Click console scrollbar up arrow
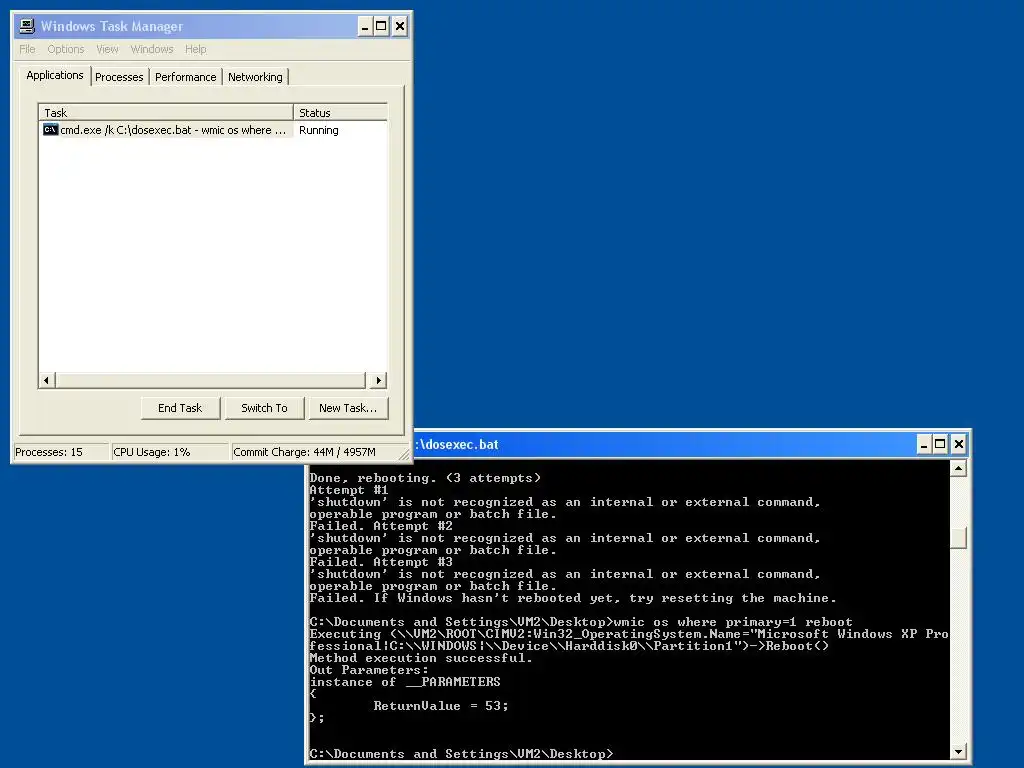1024x768 pixels. (958, 468)
